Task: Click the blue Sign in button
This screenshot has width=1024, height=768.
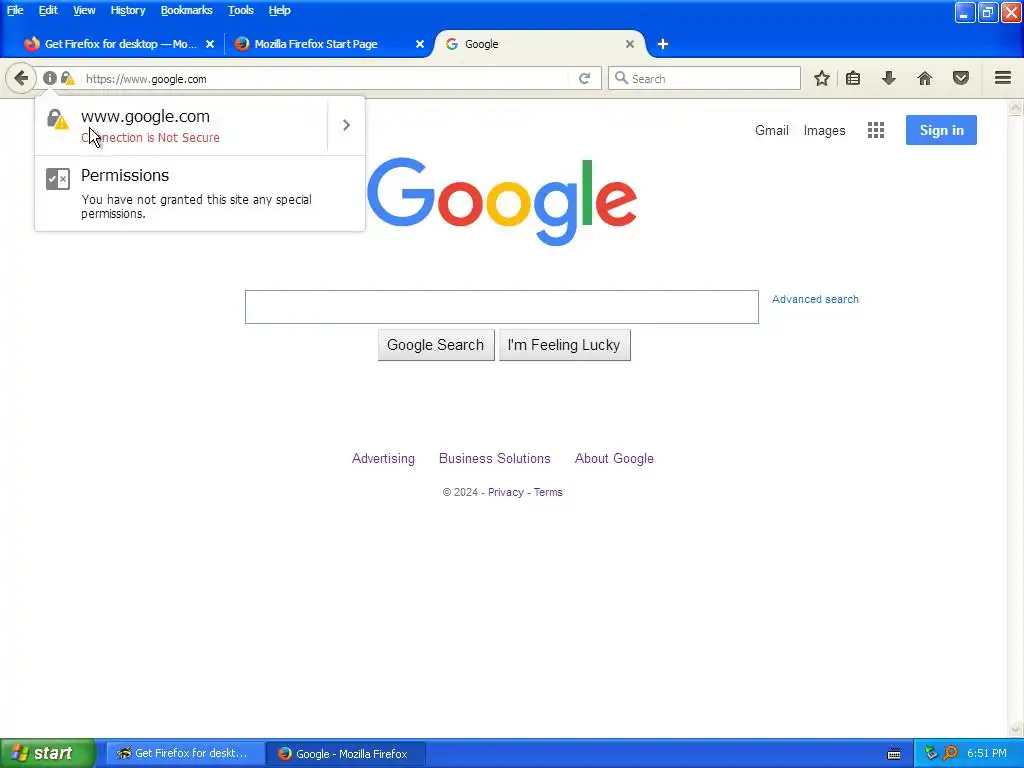Action: click(x=941, y=130)
